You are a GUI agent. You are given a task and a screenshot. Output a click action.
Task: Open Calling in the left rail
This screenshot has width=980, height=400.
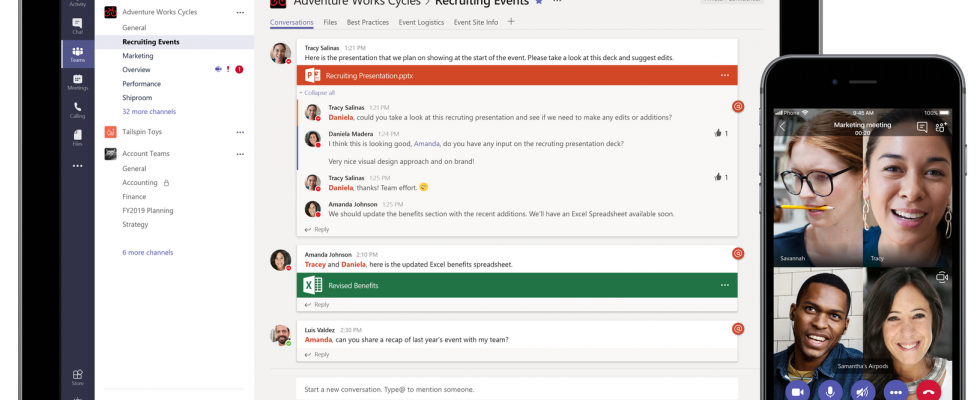point(78,110)
